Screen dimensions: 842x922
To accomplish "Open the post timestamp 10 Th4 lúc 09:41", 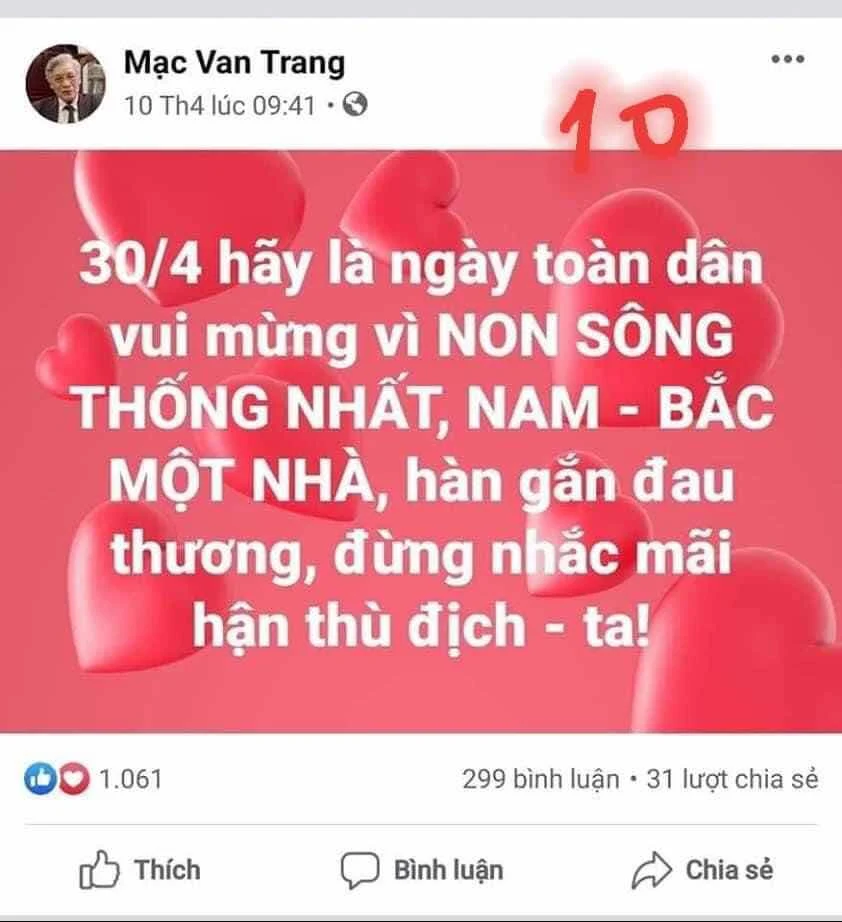I will click(x=220, y=106).
